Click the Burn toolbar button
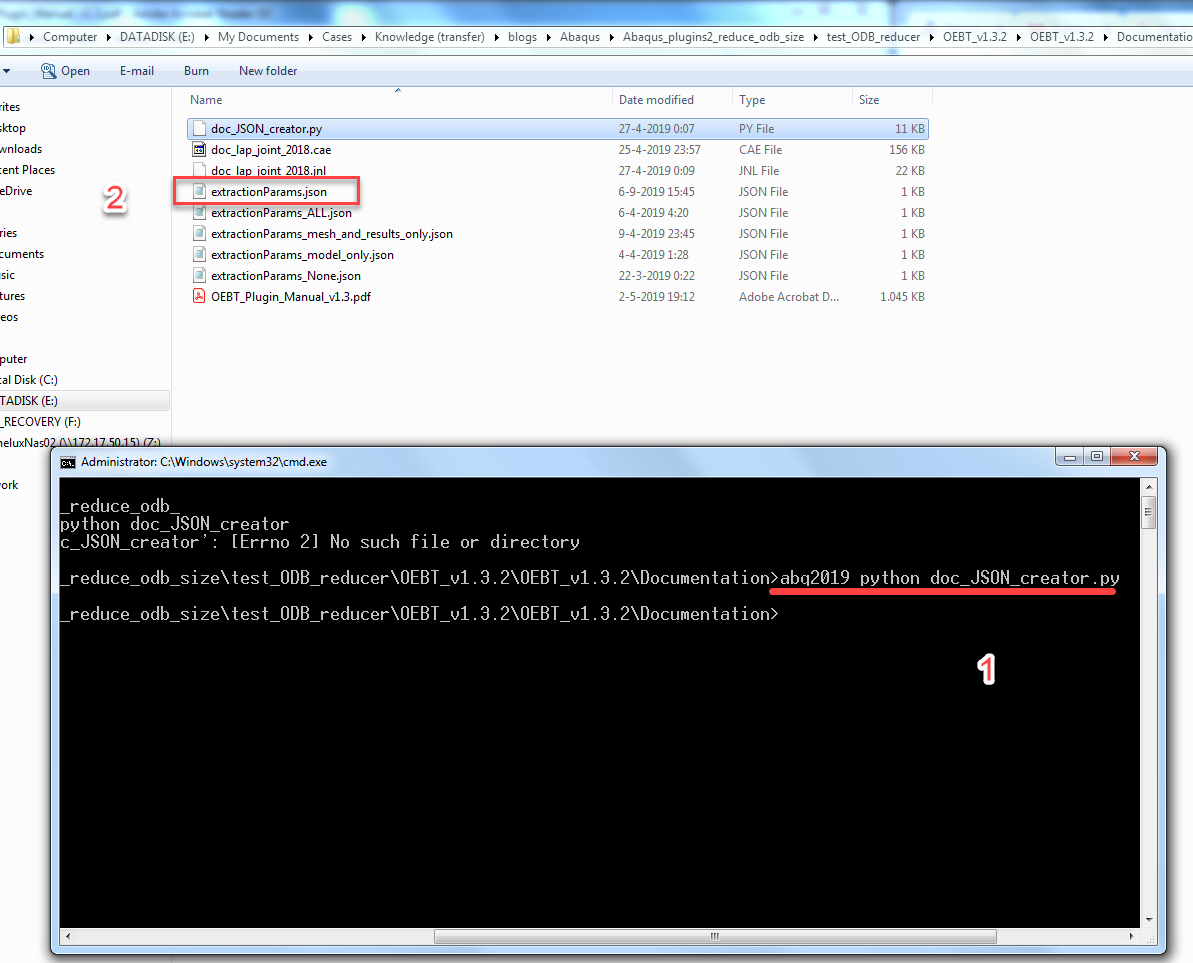Image resolution: width=1193 pixels, height=963 pixels. tap(195, 70)
